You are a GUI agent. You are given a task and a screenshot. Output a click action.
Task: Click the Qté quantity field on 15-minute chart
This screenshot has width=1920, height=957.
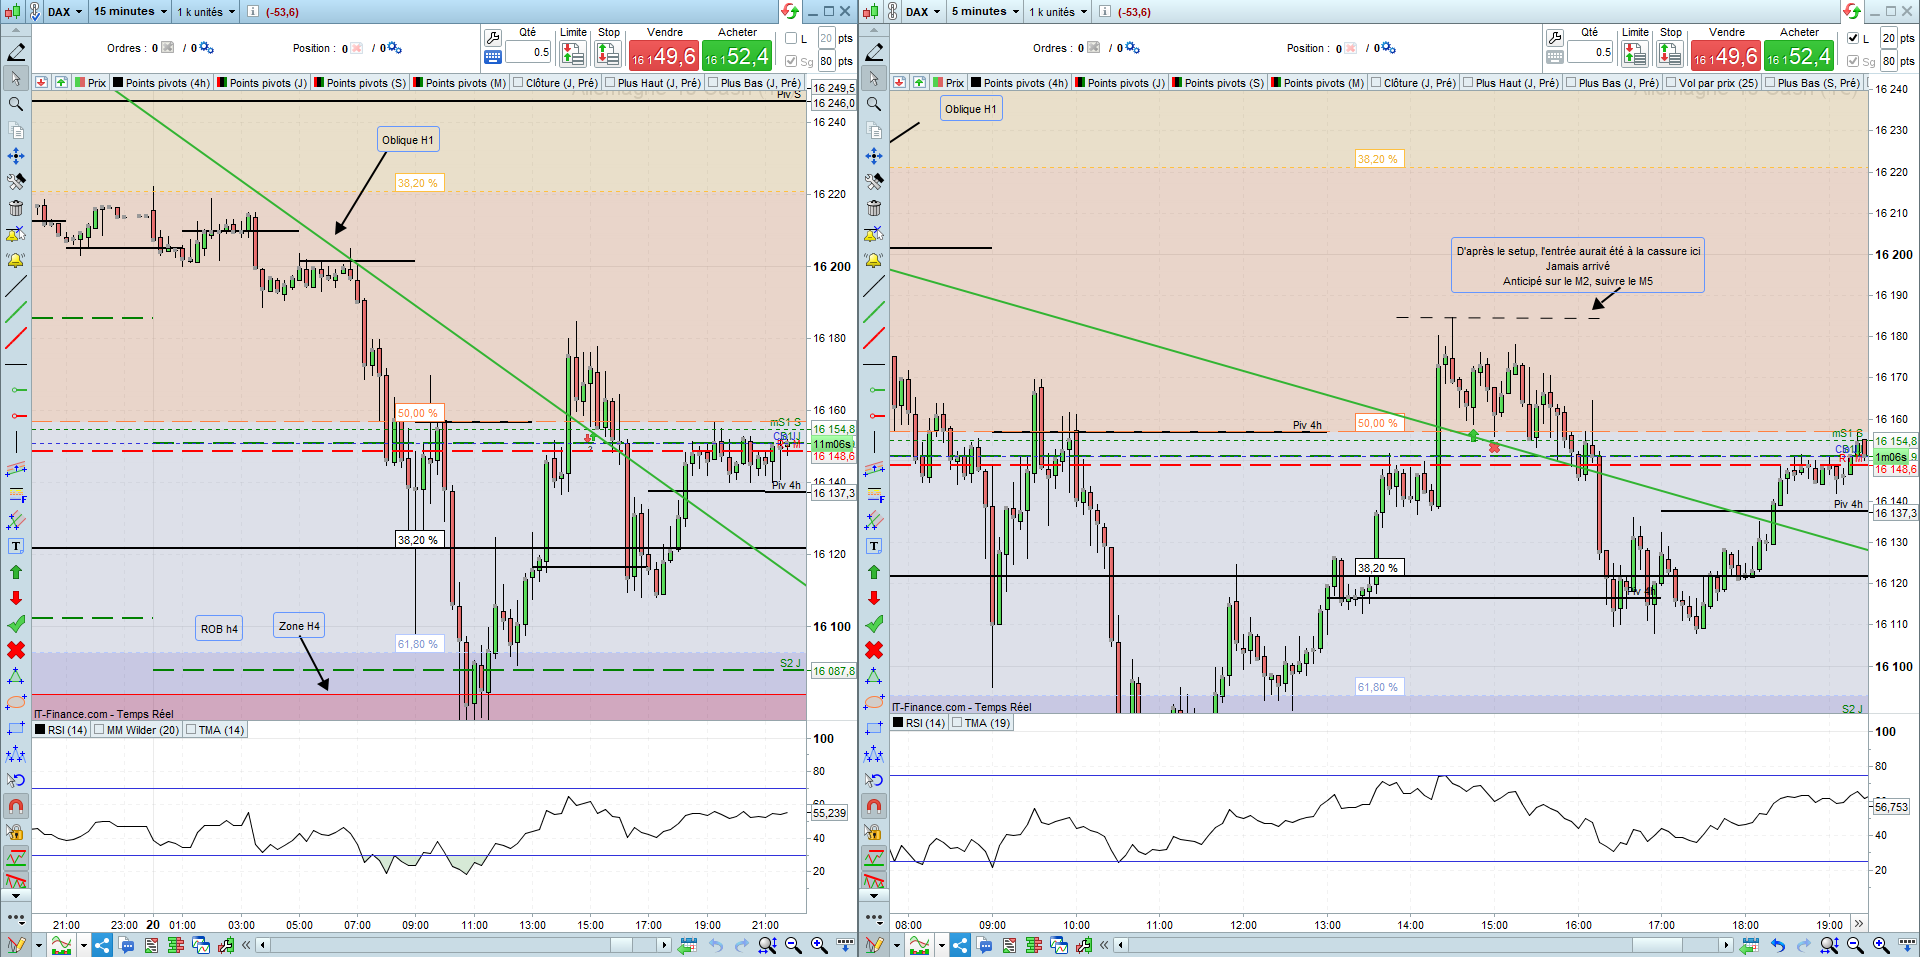click(529, 52)
